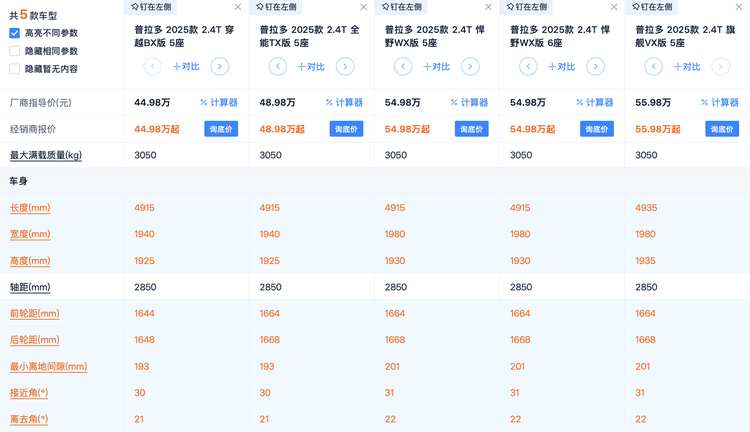Click 询底价 for 全能TX版
750x432 pixels.
346,129
